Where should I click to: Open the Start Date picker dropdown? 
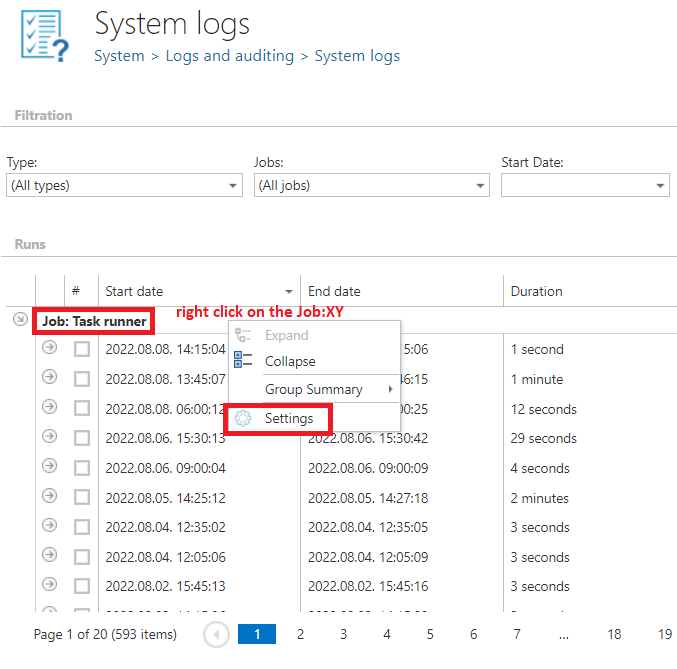coord(661,185)
